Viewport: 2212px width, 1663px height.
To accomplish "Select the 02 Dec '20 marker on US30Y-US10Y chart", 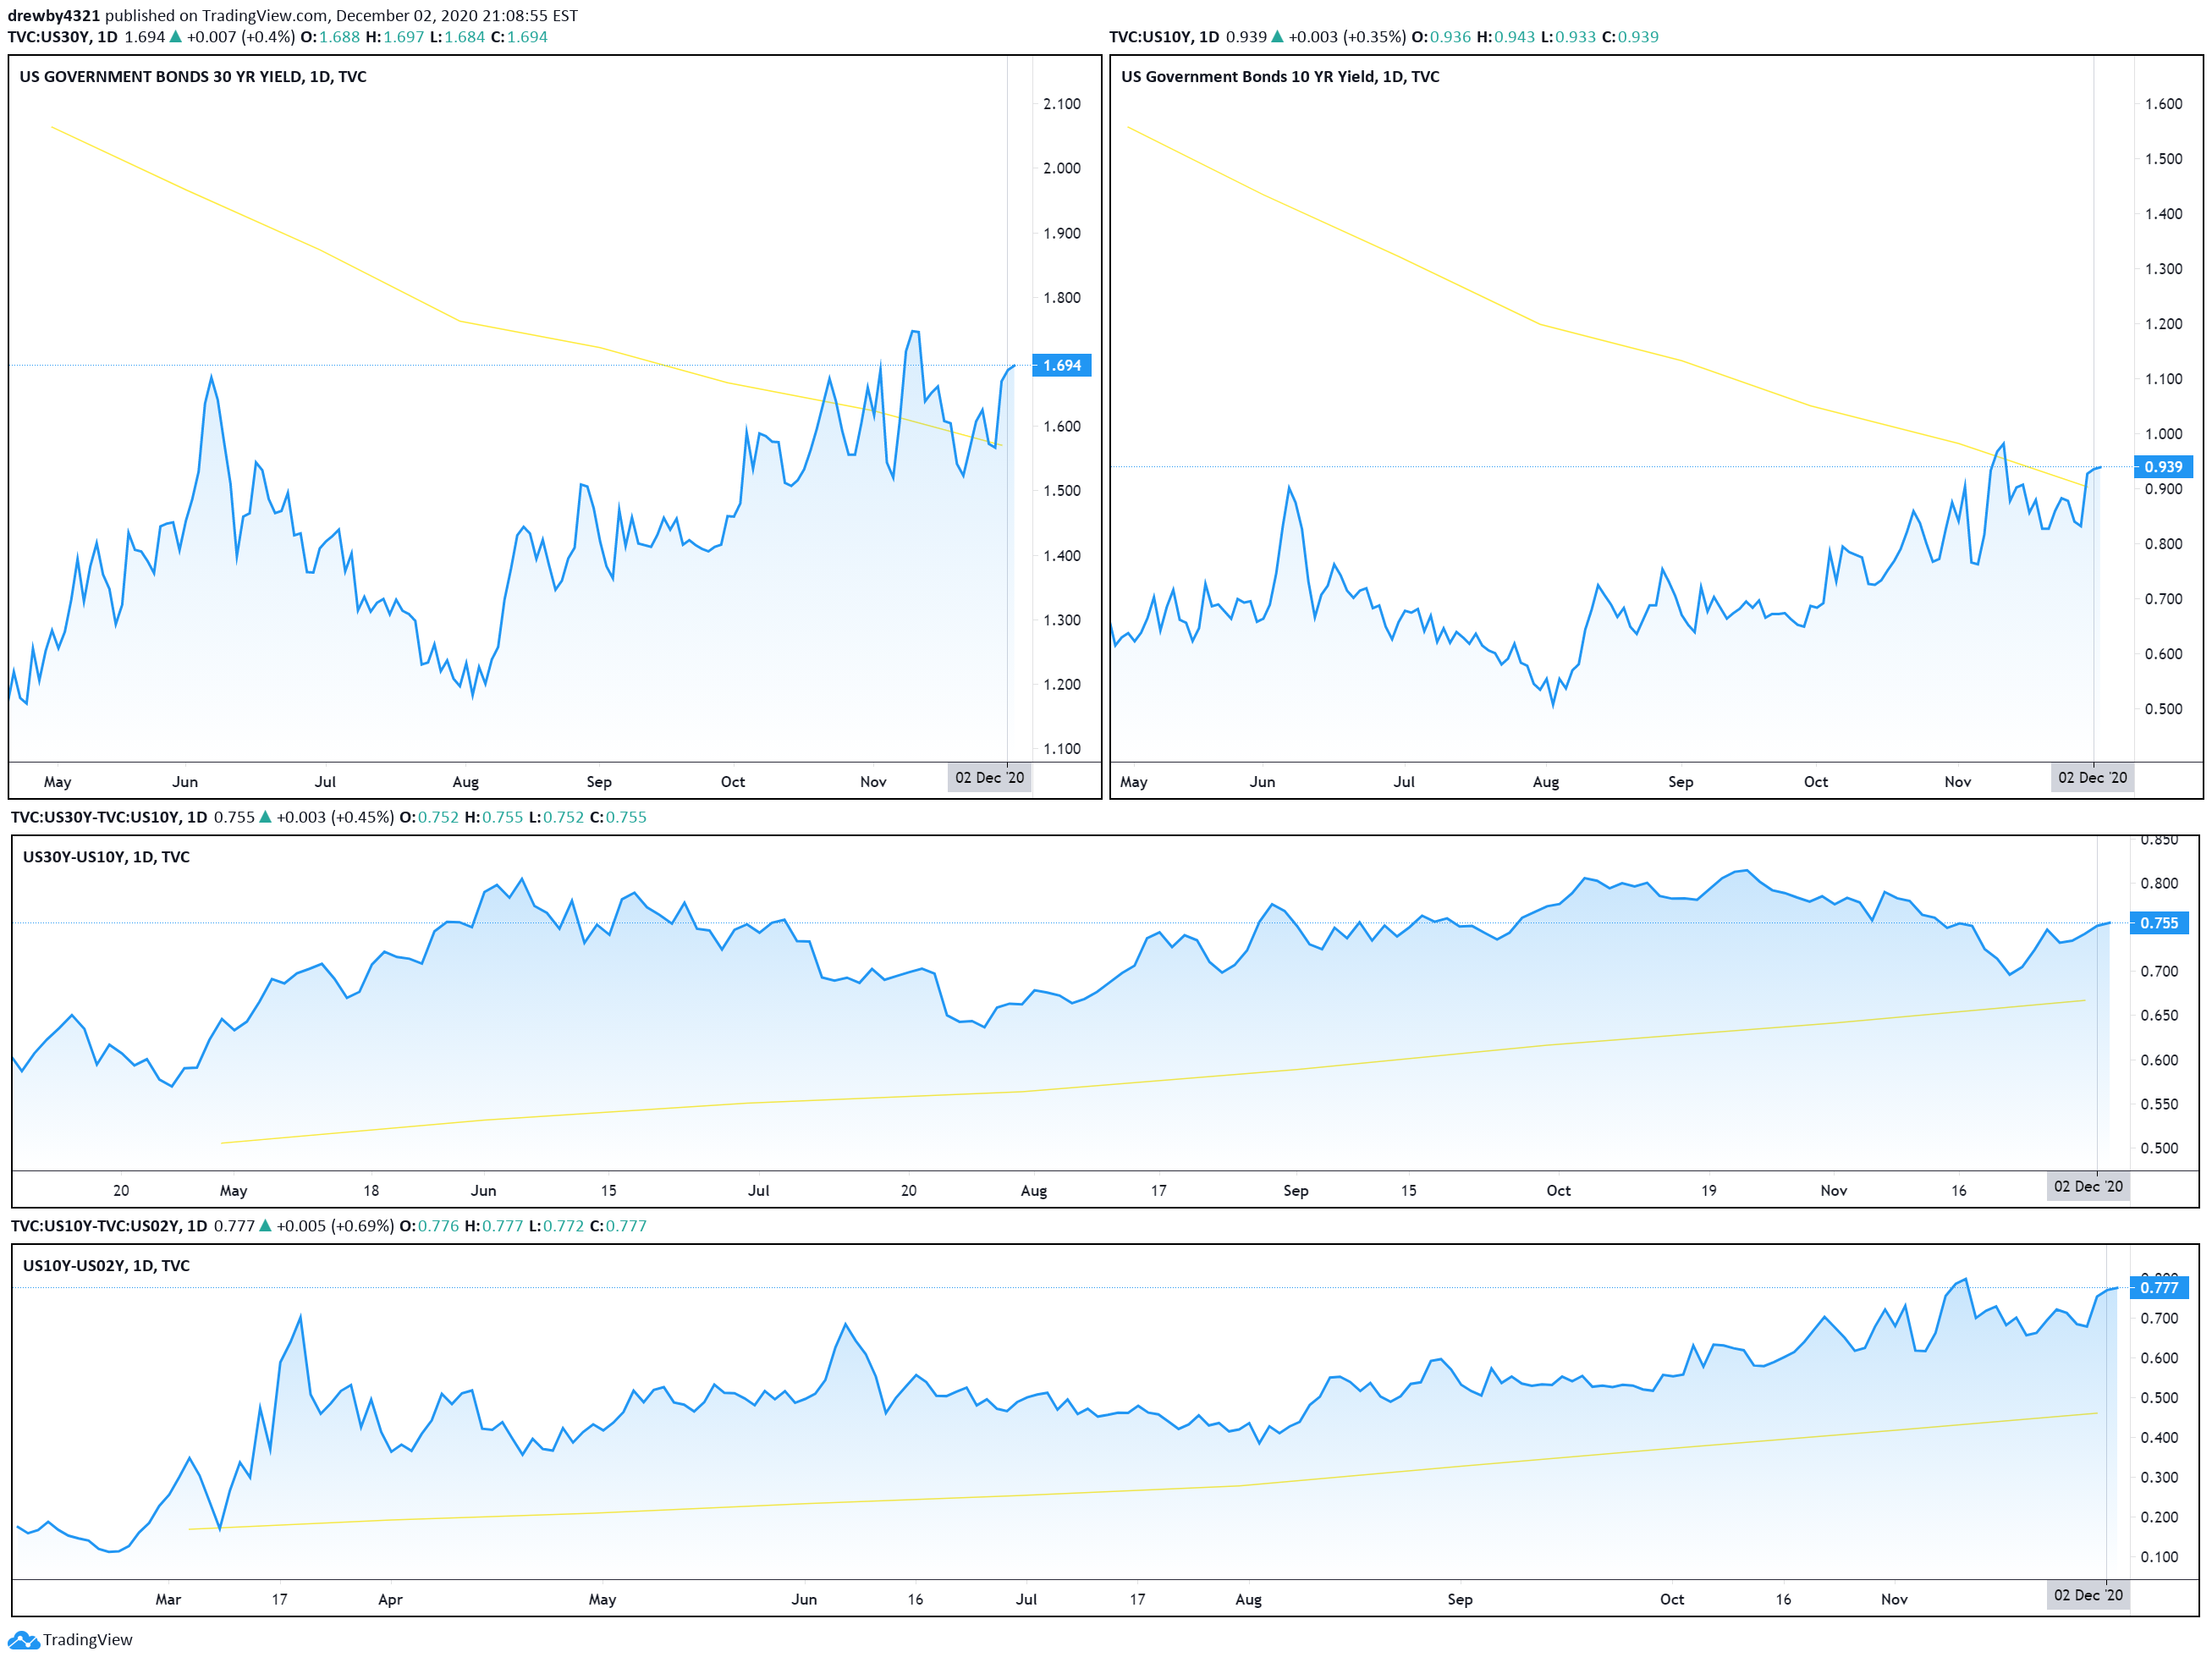I will (2088, 1186).
